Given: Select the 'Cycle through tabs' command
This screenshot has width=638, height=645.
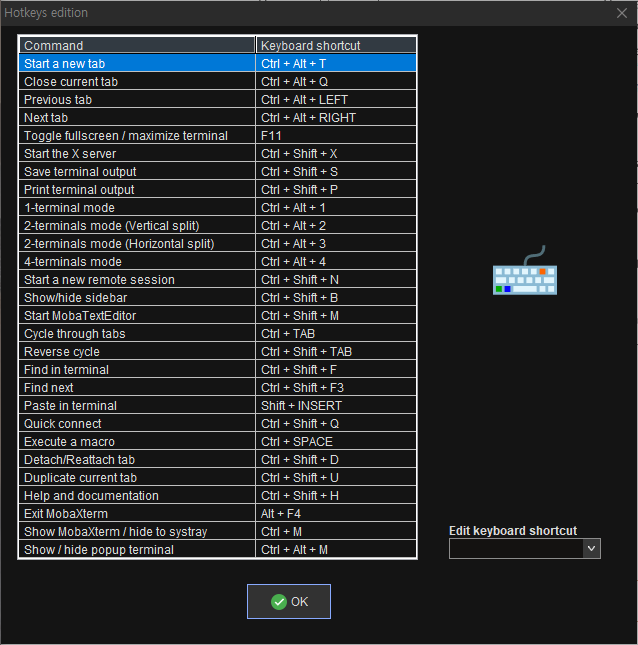Looking at the screenshot, I should 137,334.
